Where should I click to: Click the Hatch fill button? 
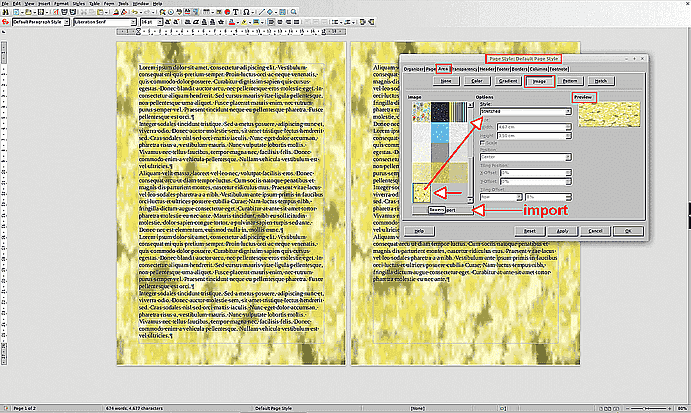601,81
